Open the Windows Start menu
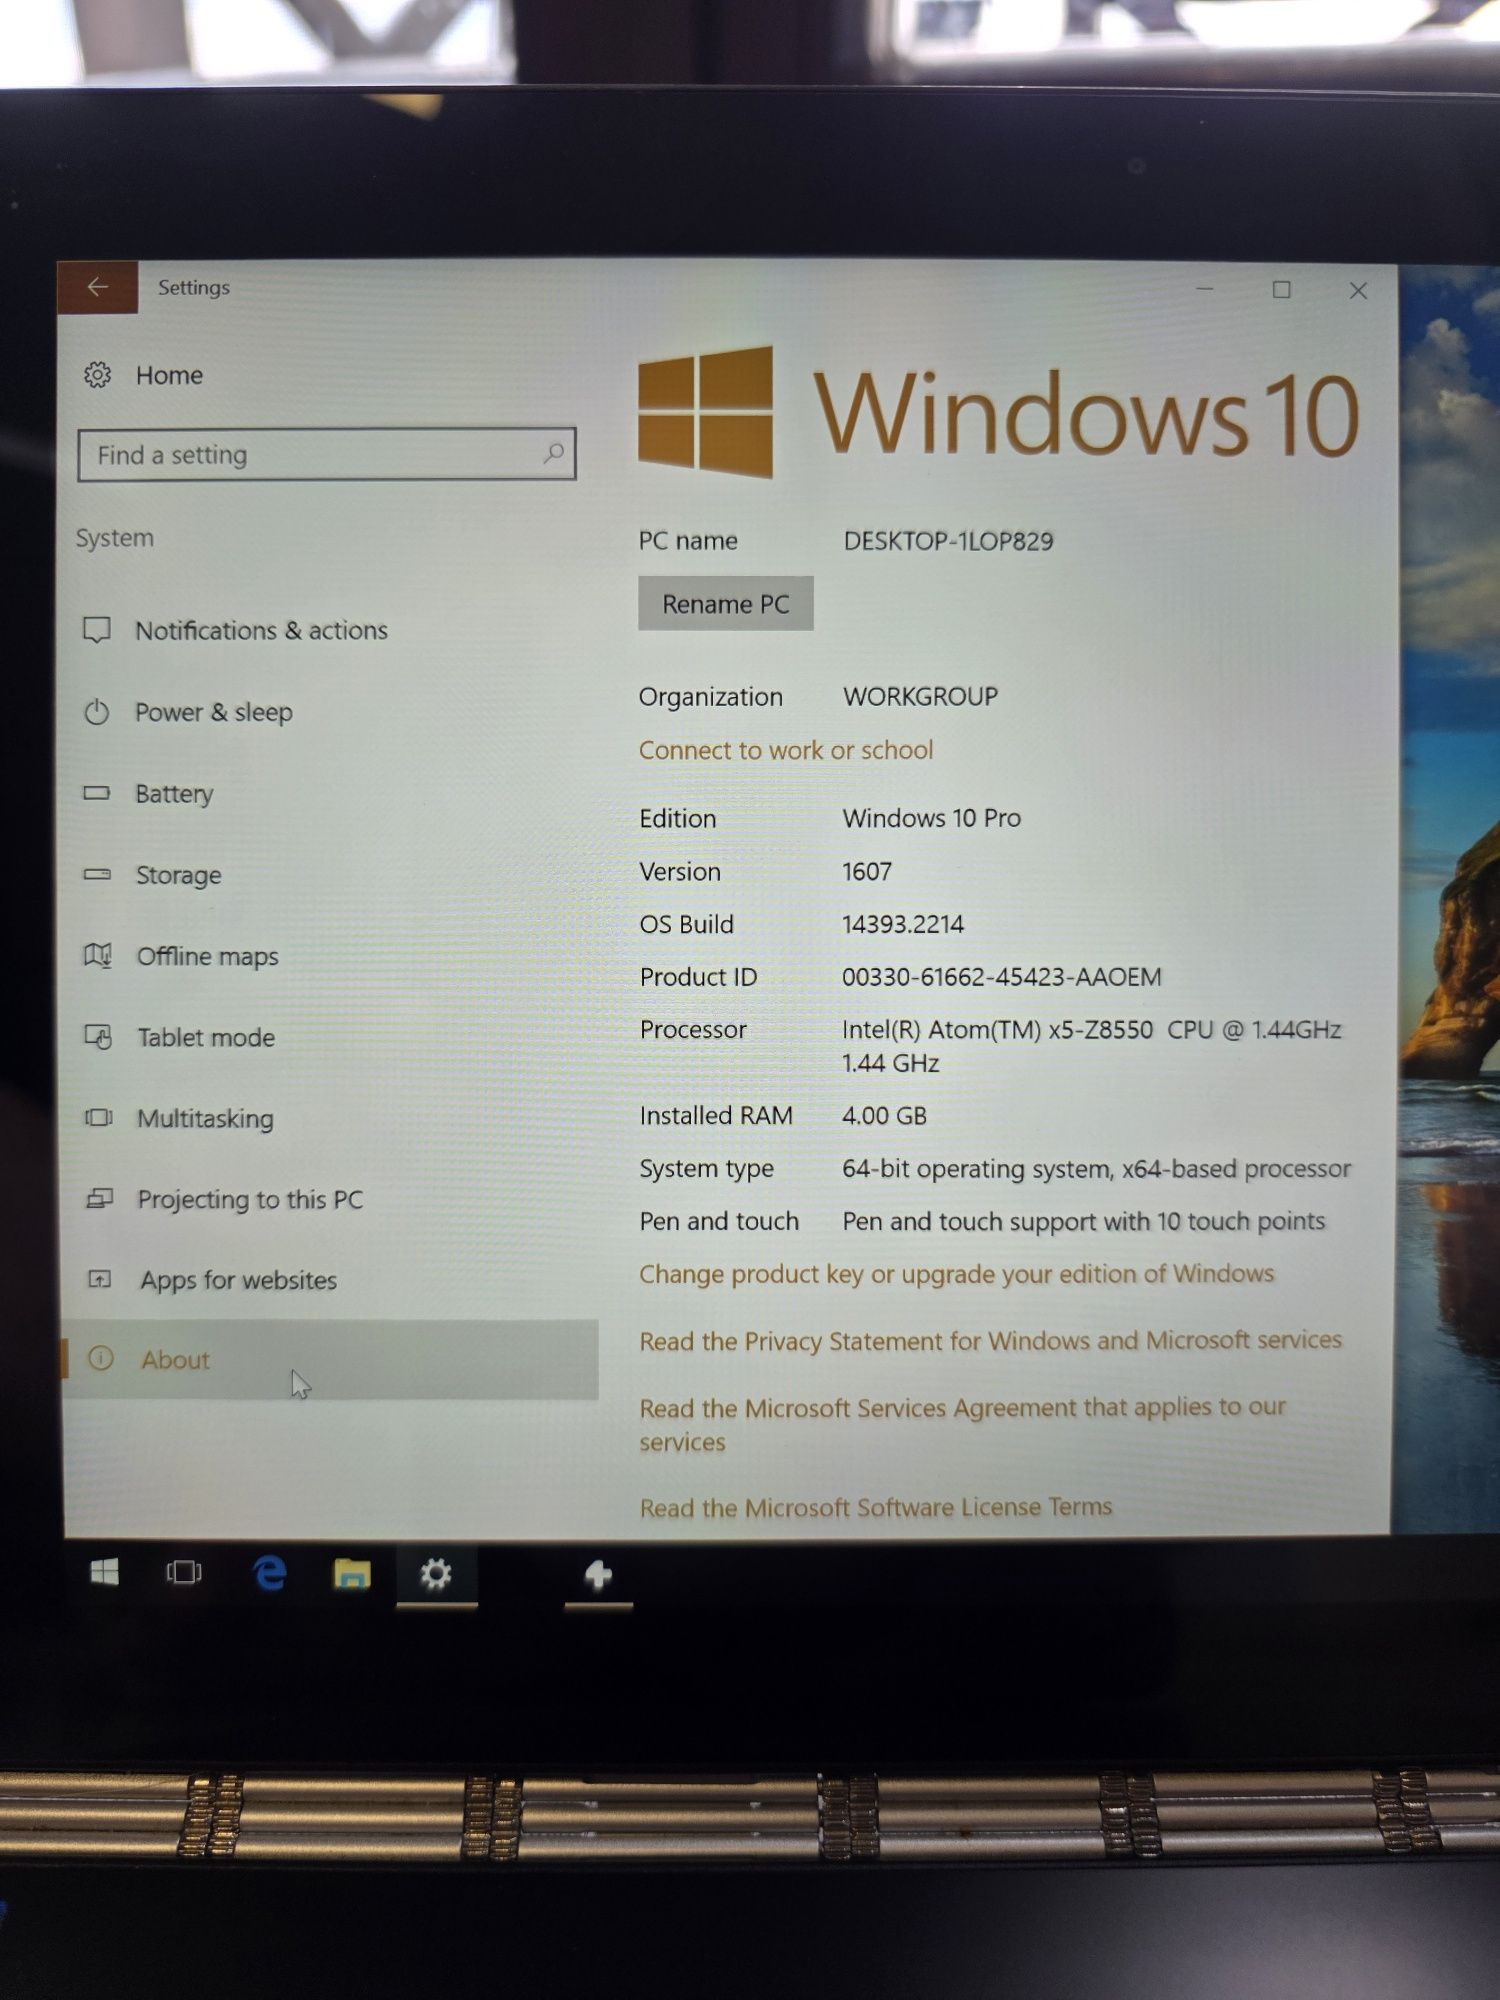 point(104,1573)
